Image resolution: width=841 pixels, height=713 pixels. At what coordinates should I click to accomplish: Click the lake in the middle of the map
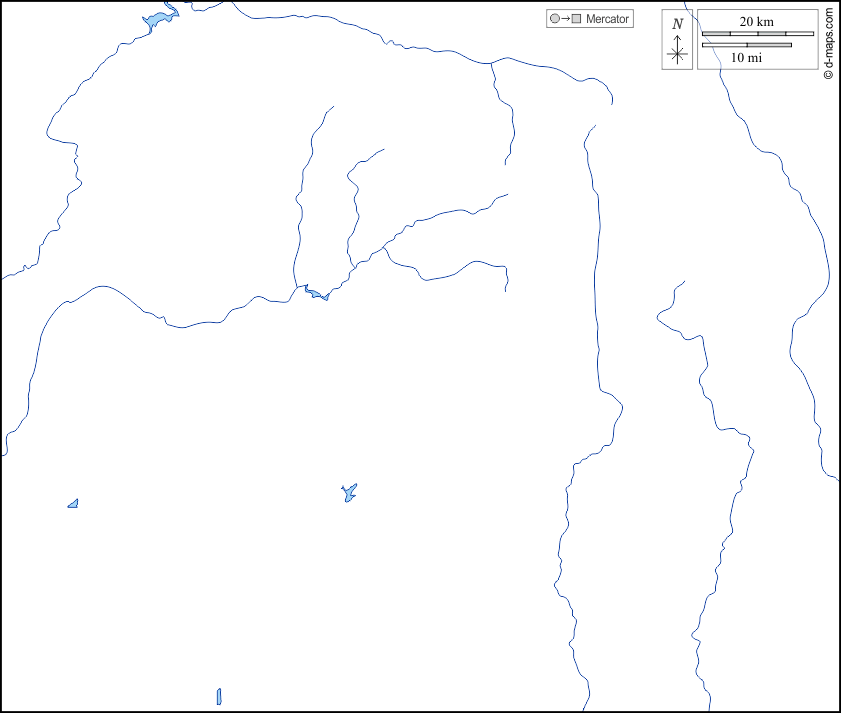[x=348, y=492]
